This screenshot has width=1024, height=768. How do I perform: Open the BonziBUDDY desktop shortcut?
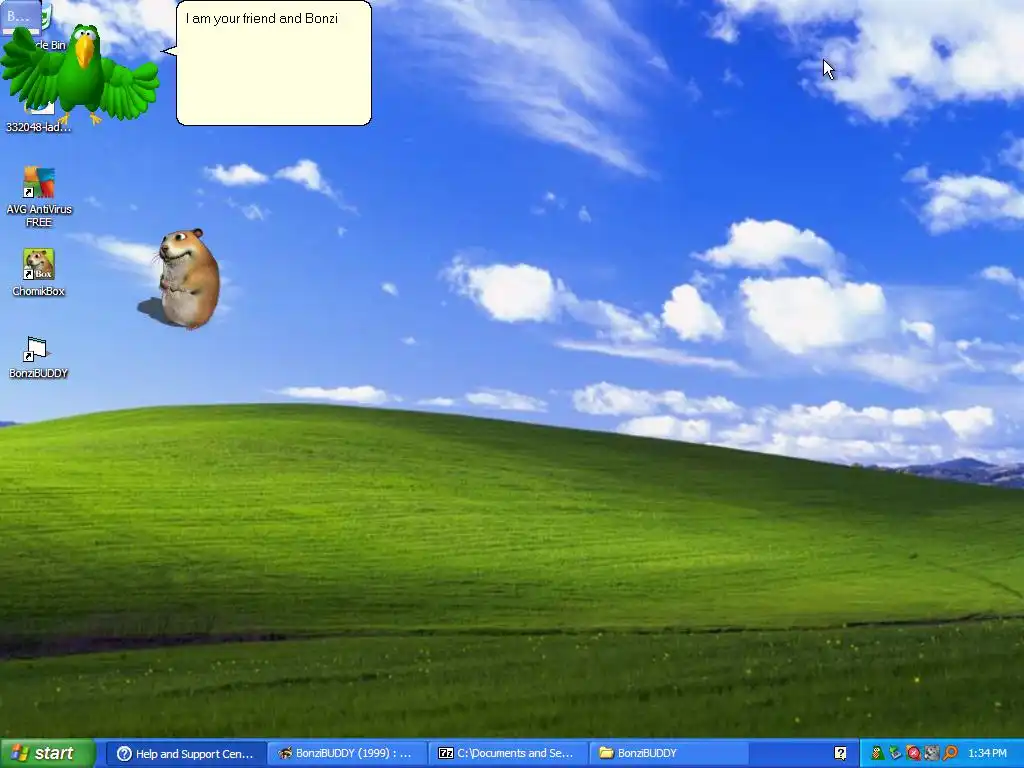[38, 357]
